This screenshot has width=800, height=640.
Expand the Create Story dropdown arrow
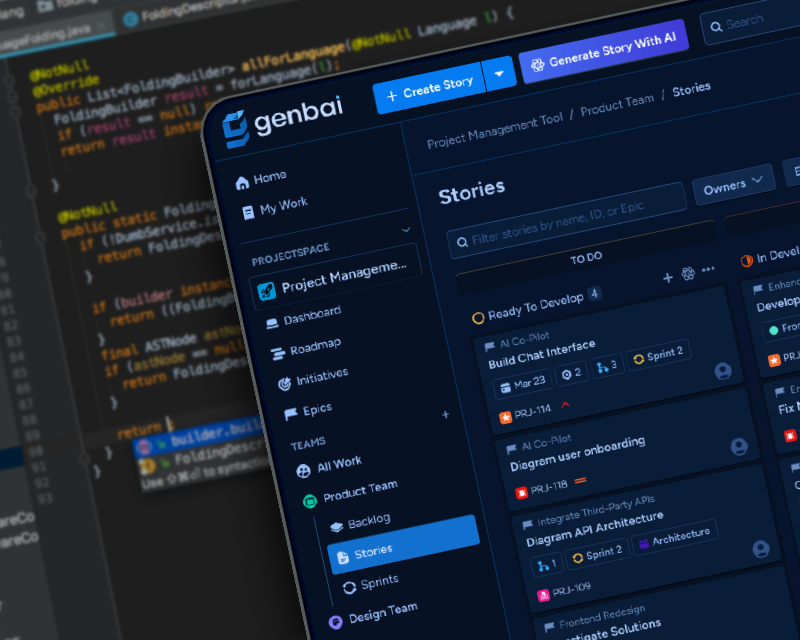(499, 72)
